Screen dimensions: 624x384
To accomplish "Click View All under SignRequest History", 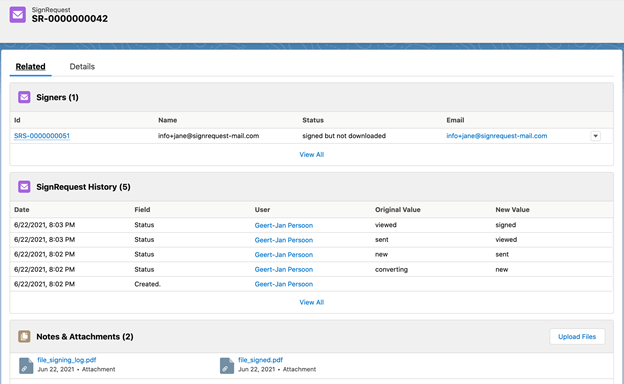I will click(312, 302).
